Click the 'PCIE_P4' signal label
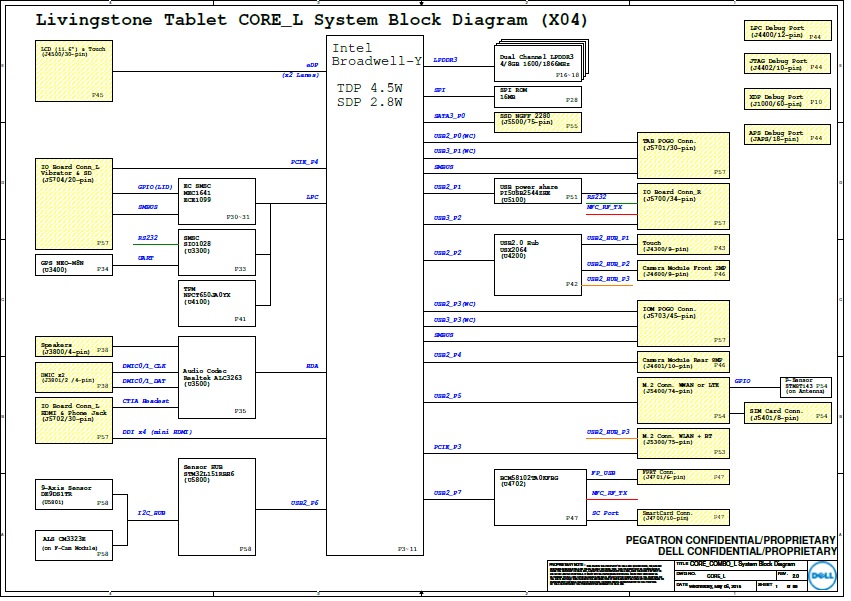The width and height of the screenshot is (851, 601). [304, 162]
